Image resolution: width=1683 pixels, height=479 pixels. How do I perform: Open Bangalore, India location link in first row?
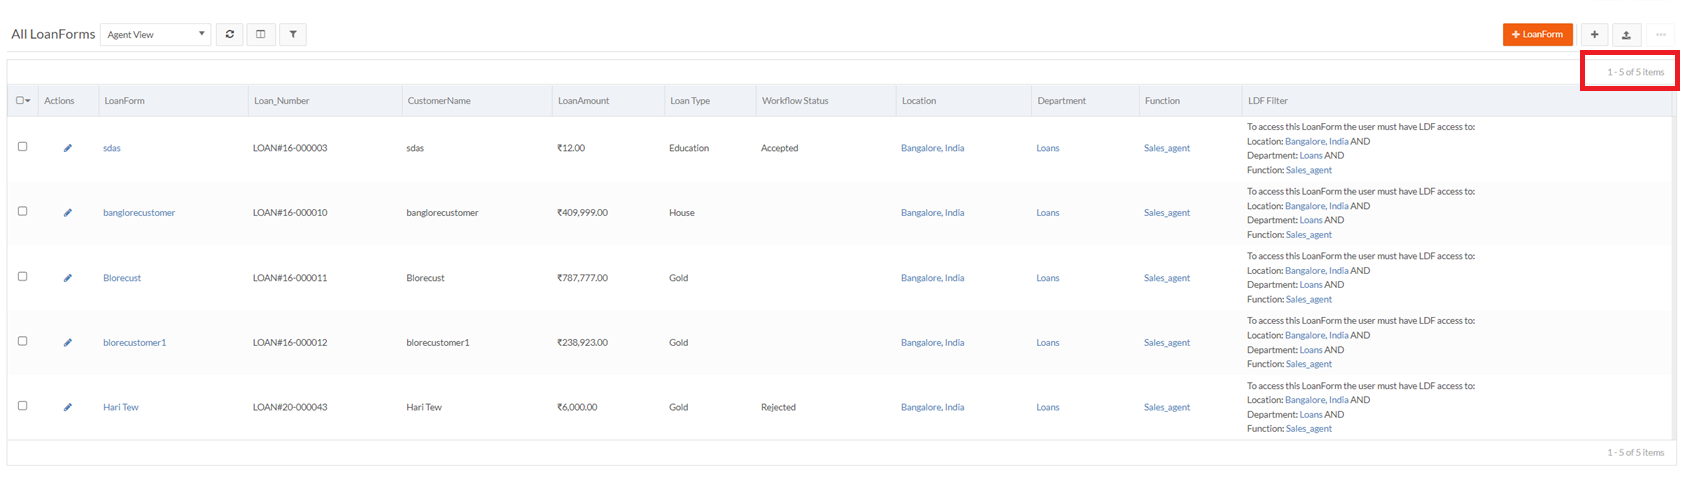(x=932, y=148)
